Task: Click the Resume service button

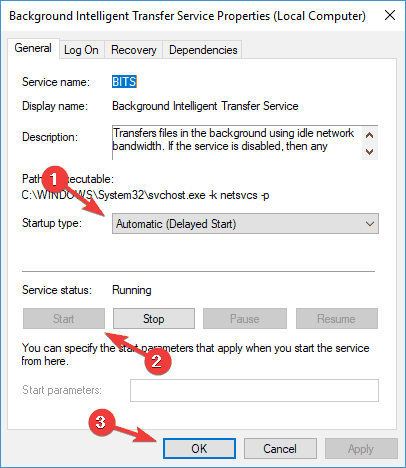Action: click(337, 319)
